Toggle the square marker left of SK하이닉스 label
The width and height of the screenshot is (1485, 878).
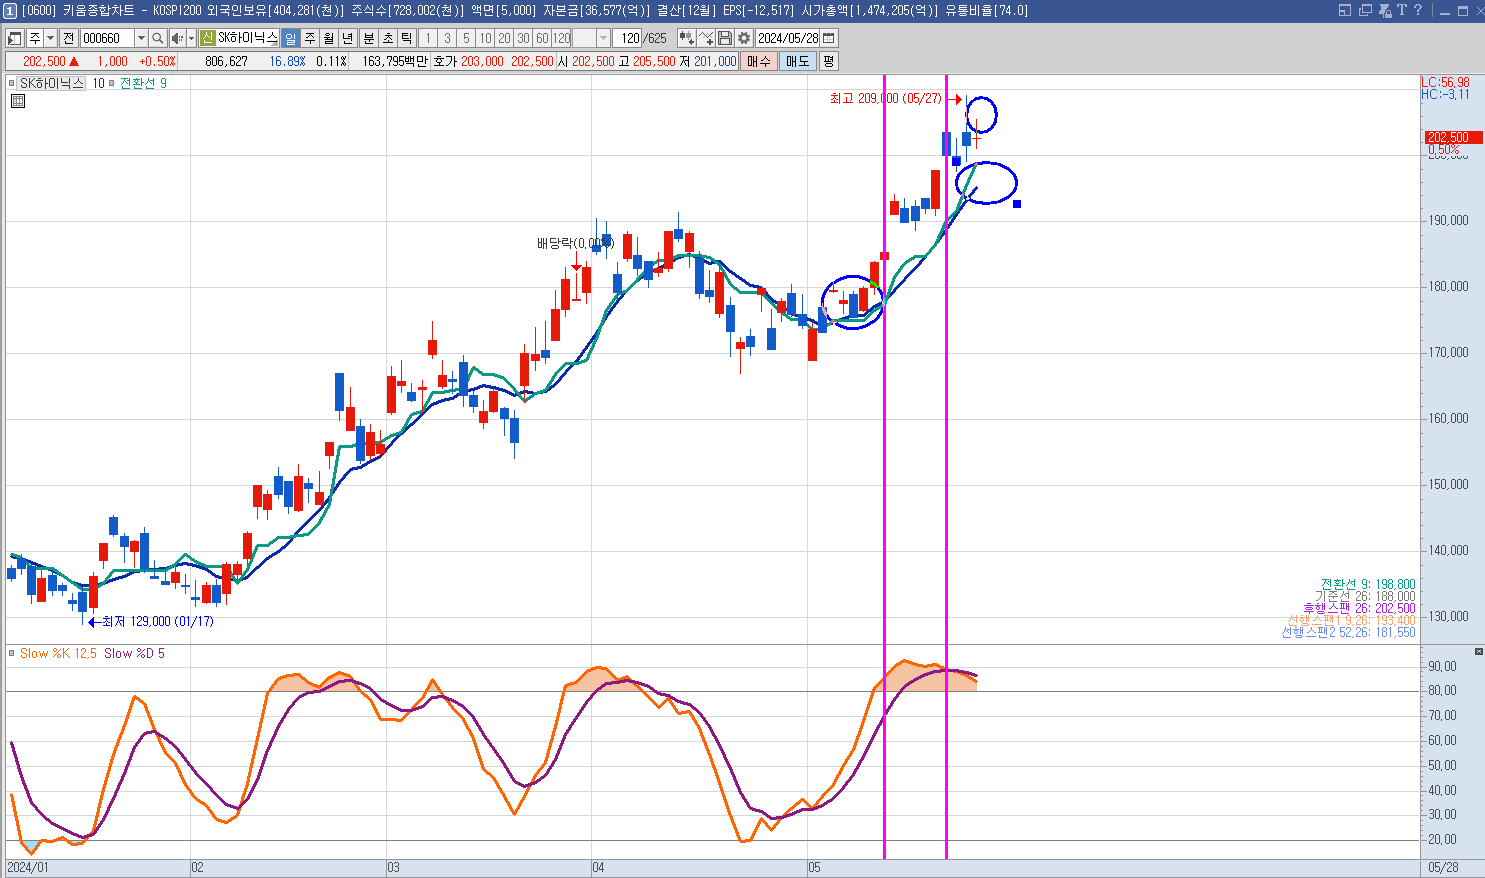tap(12, 84)
